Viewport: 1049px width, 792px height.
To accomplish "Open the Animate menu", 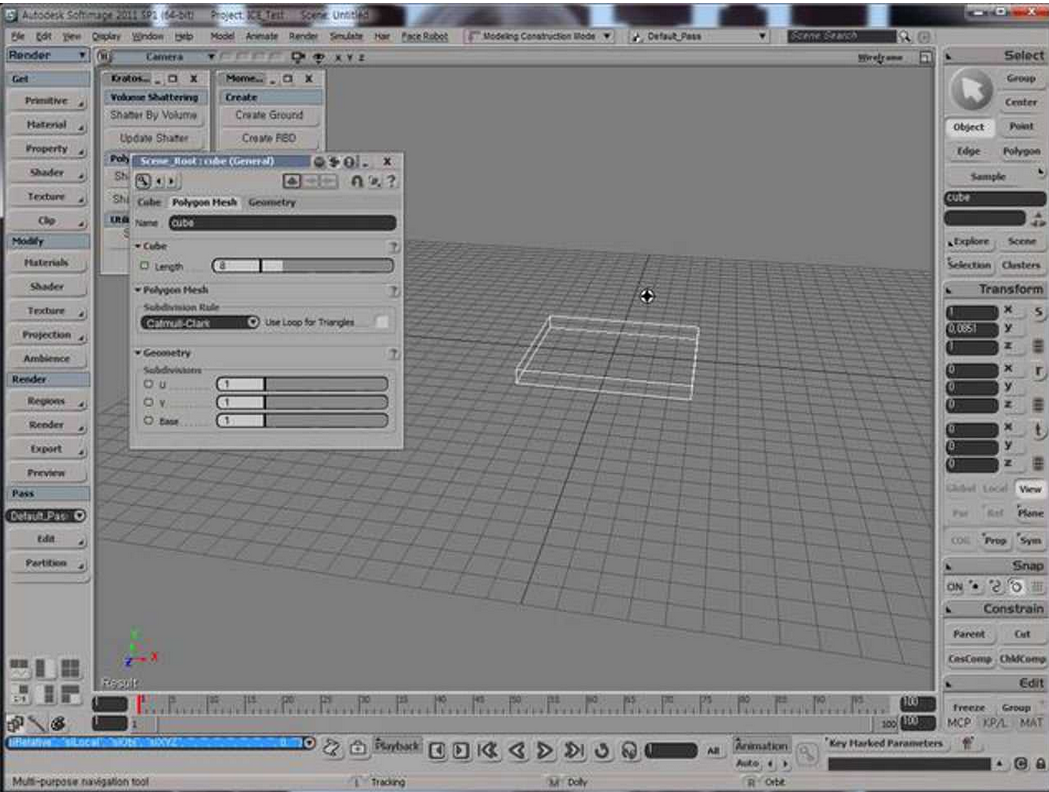I will [262, 36].
